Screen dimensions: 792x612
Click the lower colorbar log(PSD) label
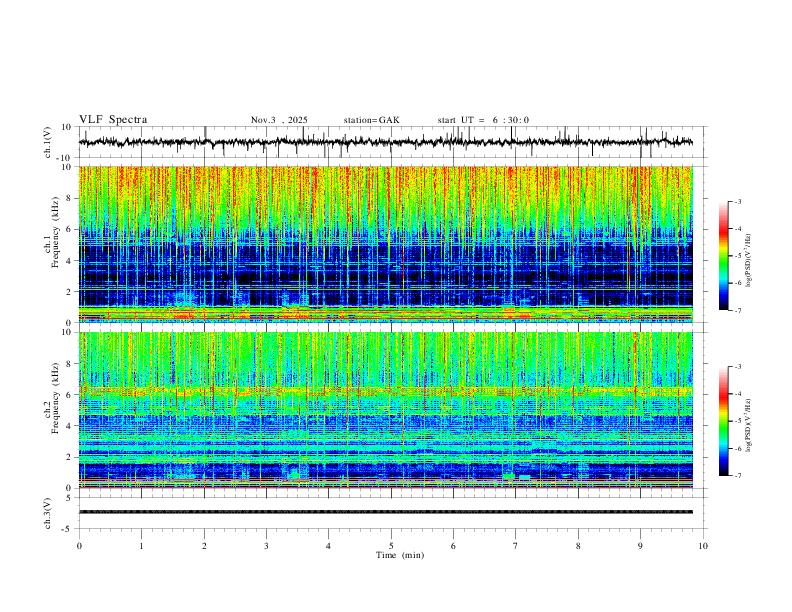(x=749, y=426)
